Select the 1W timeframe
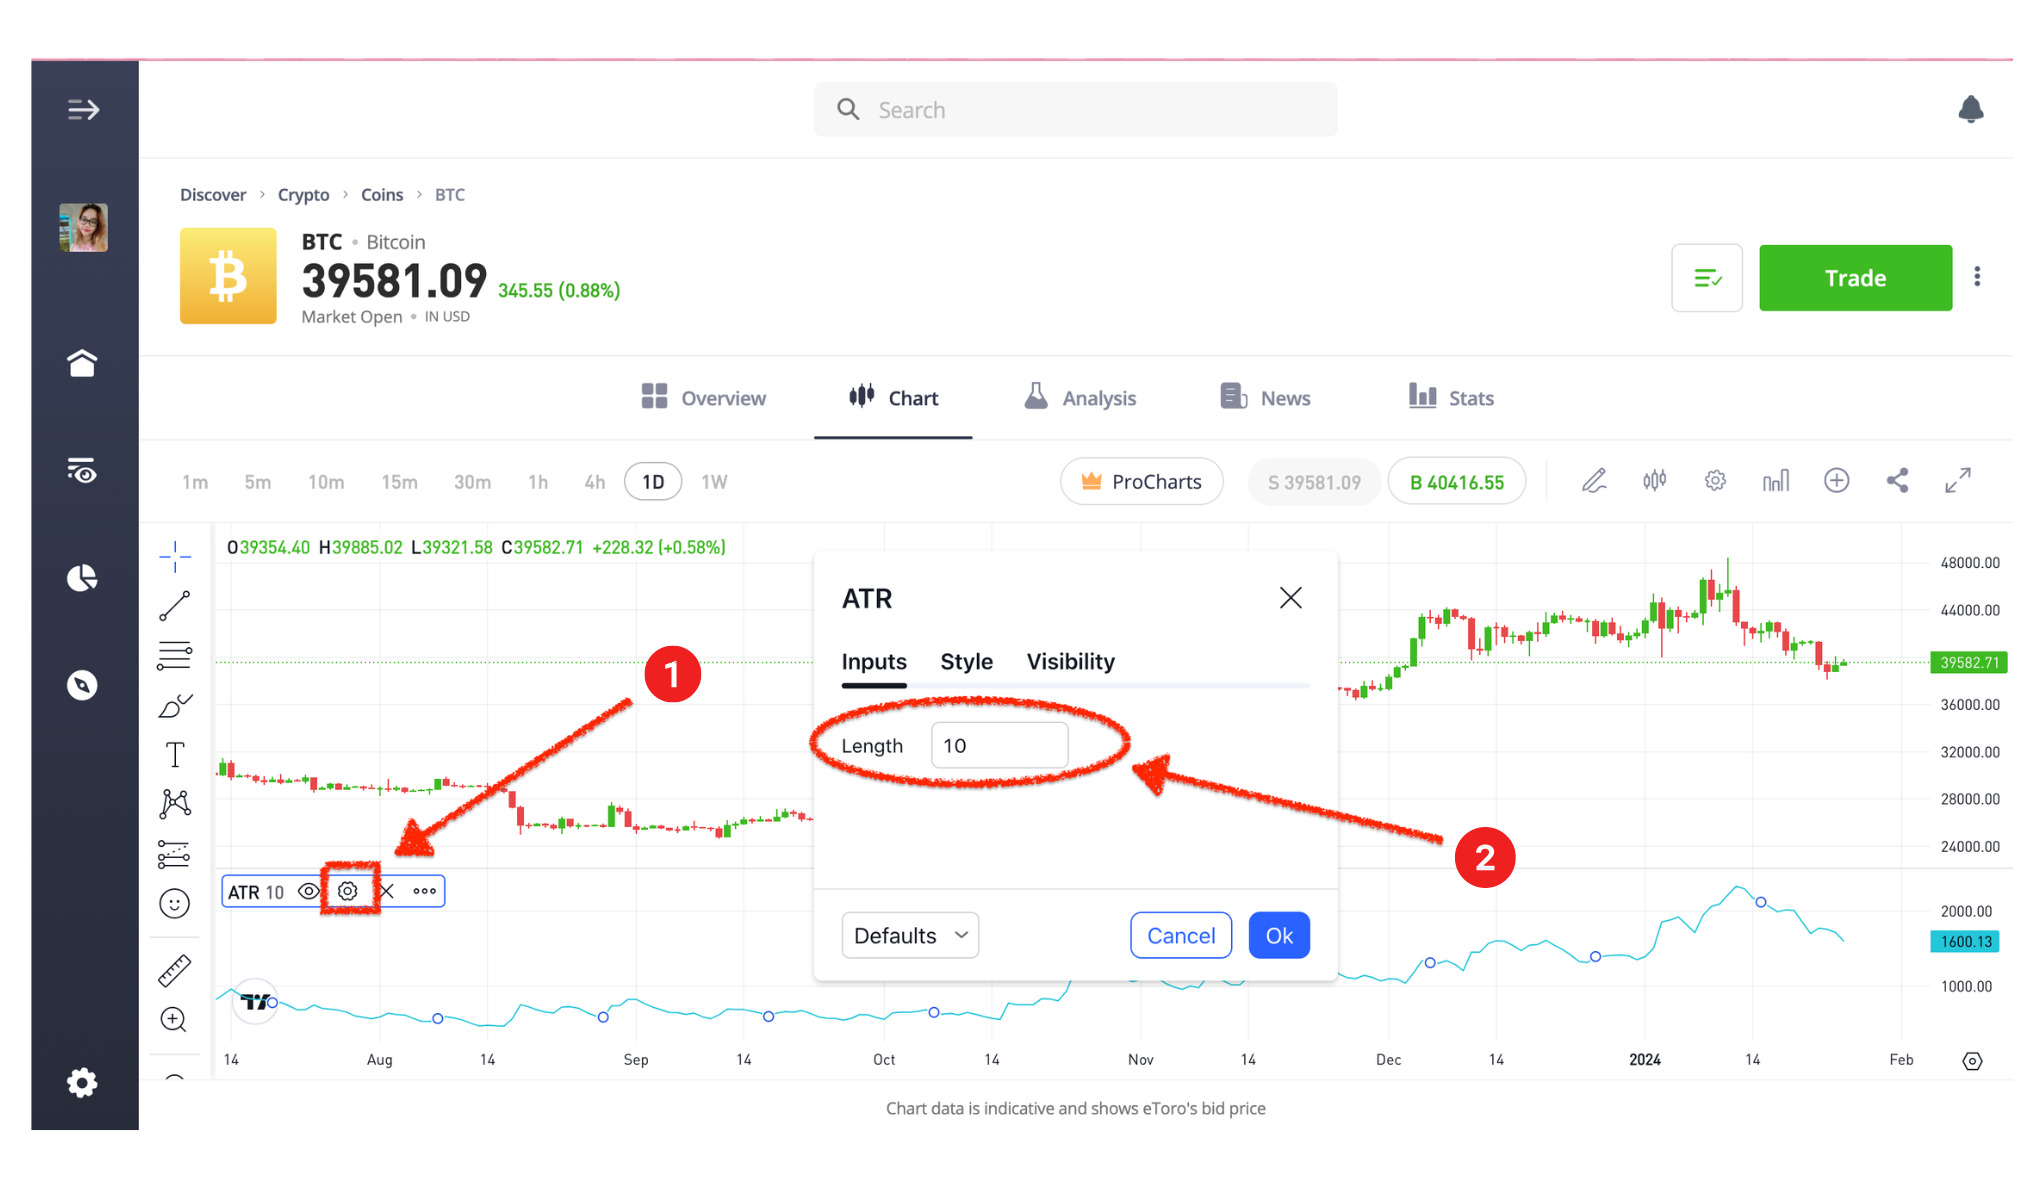Viewport: 2044px width, 1188px height. click(714, 481)
